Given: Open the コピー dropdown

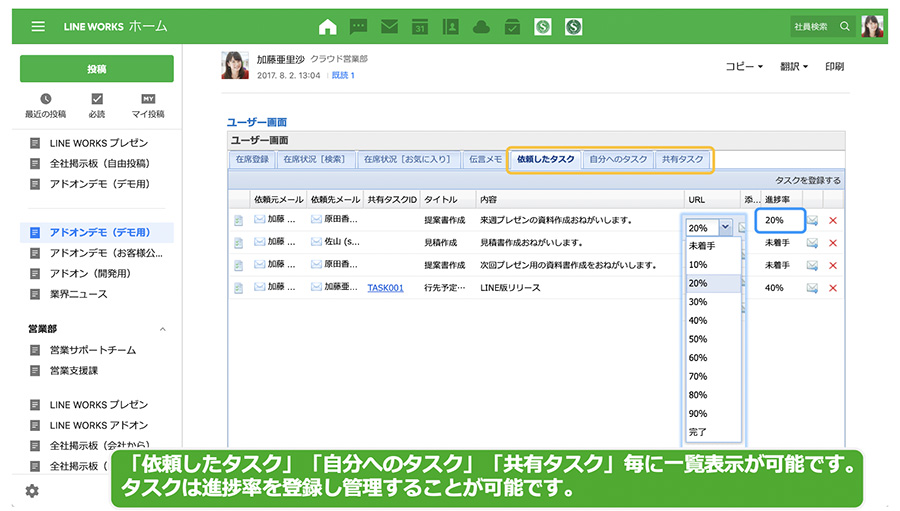Looking at the screenshot, I should [744, 67].
